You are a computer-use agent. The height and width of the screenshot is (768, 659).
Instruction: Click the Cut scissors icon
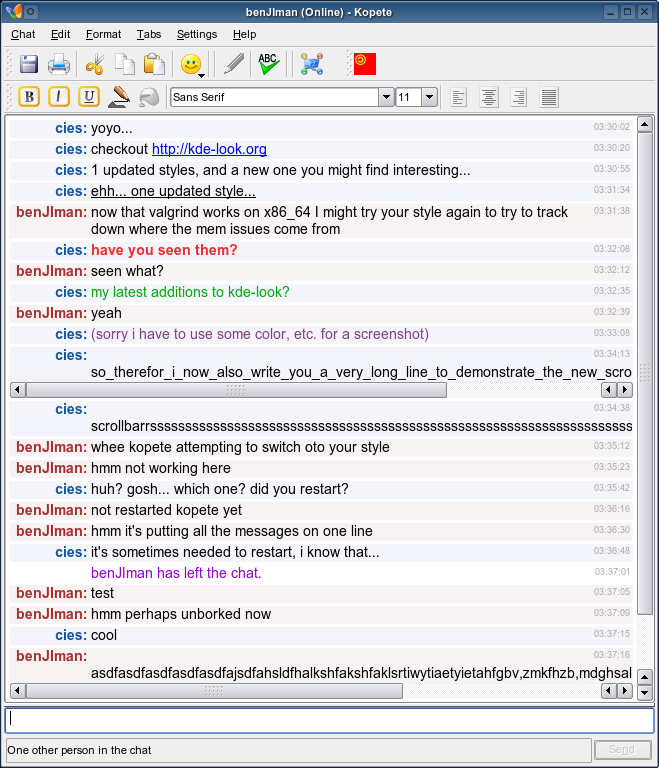[95, 64]
